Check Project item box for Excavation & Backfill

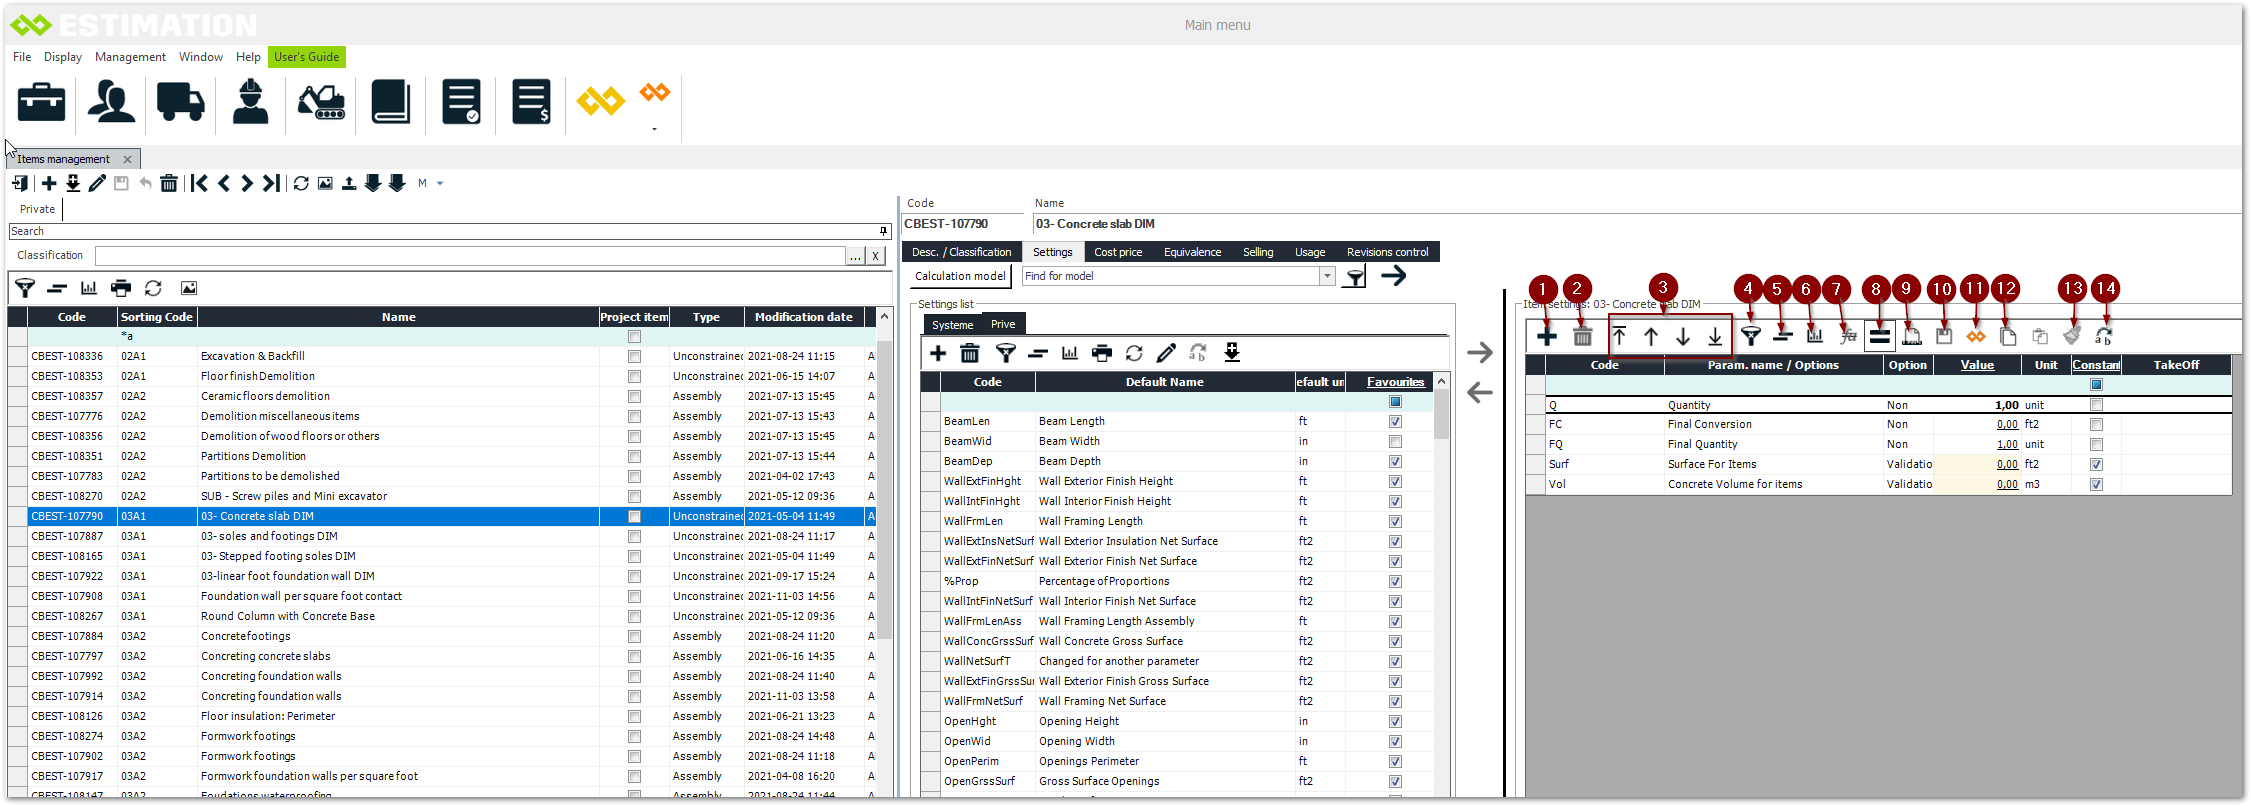click(634, 356)
